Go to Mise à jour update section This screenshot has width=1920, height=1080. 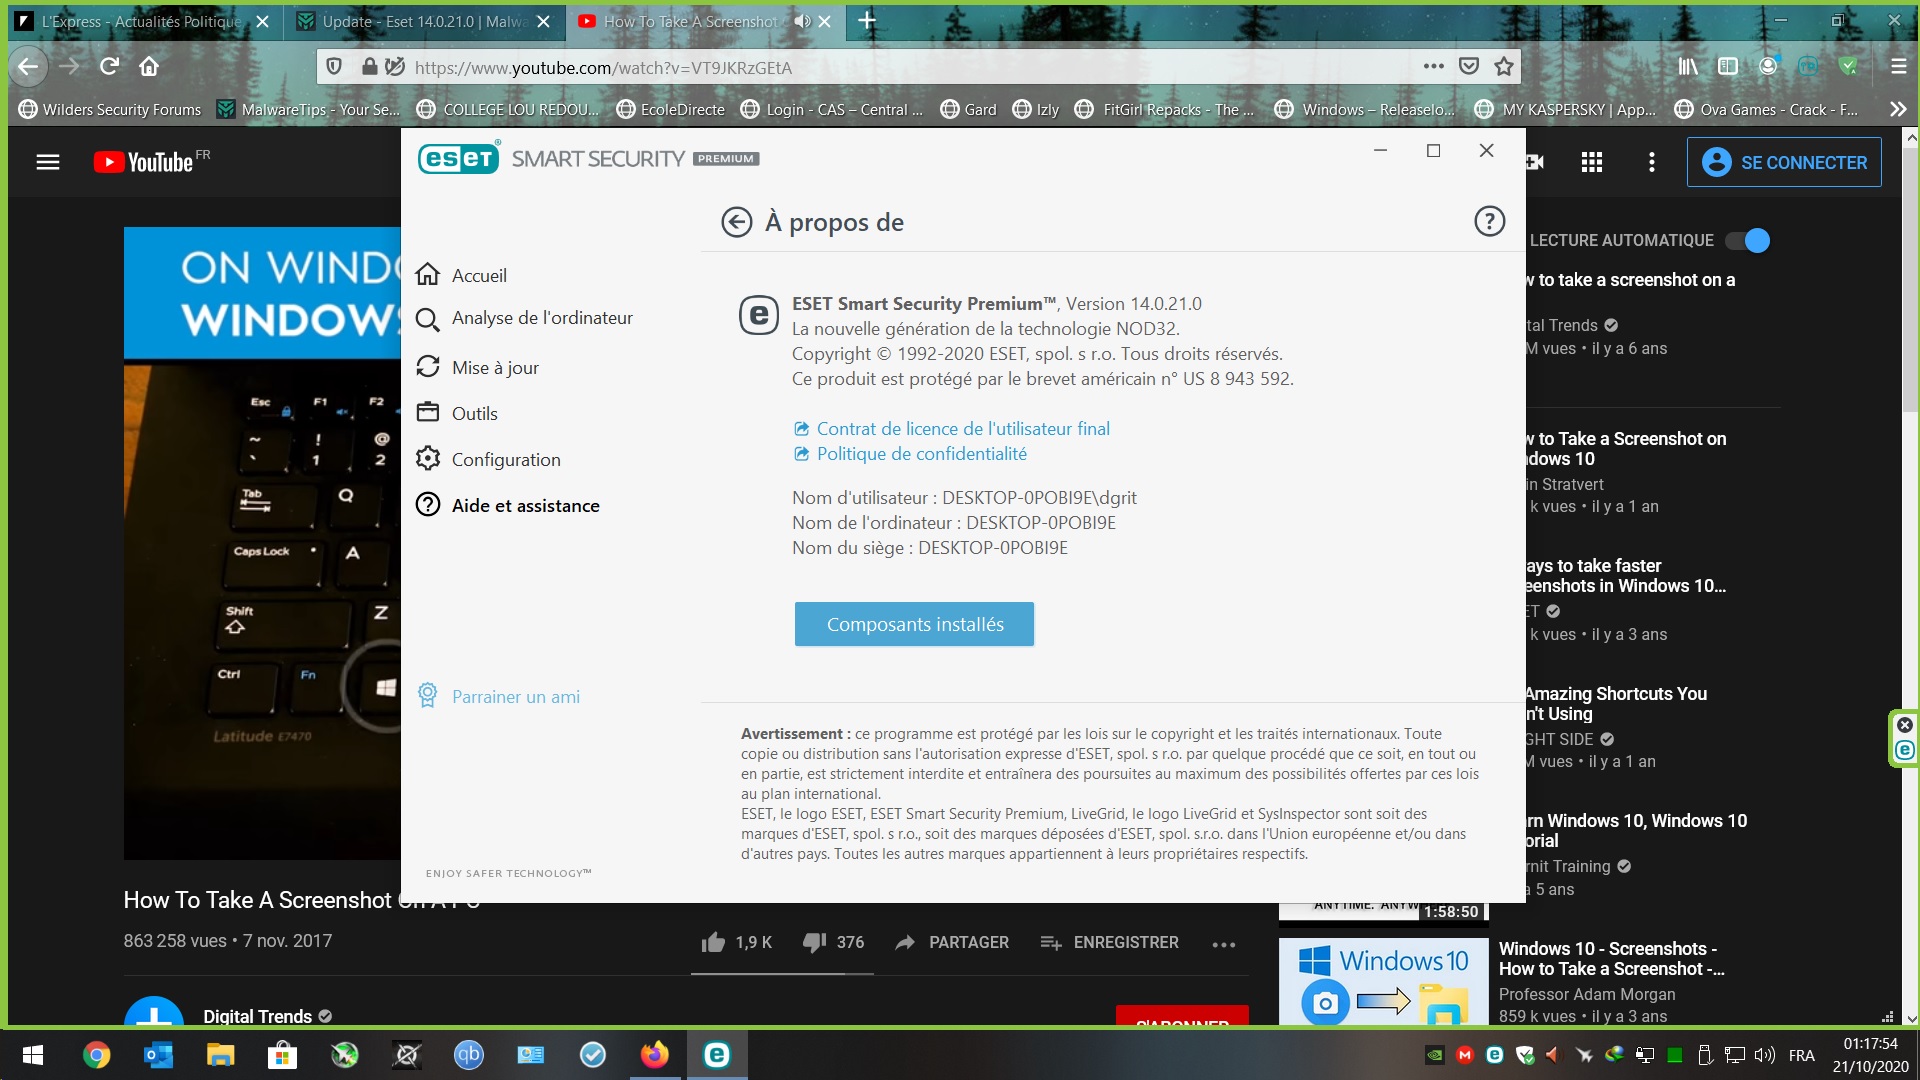[494, 367]
